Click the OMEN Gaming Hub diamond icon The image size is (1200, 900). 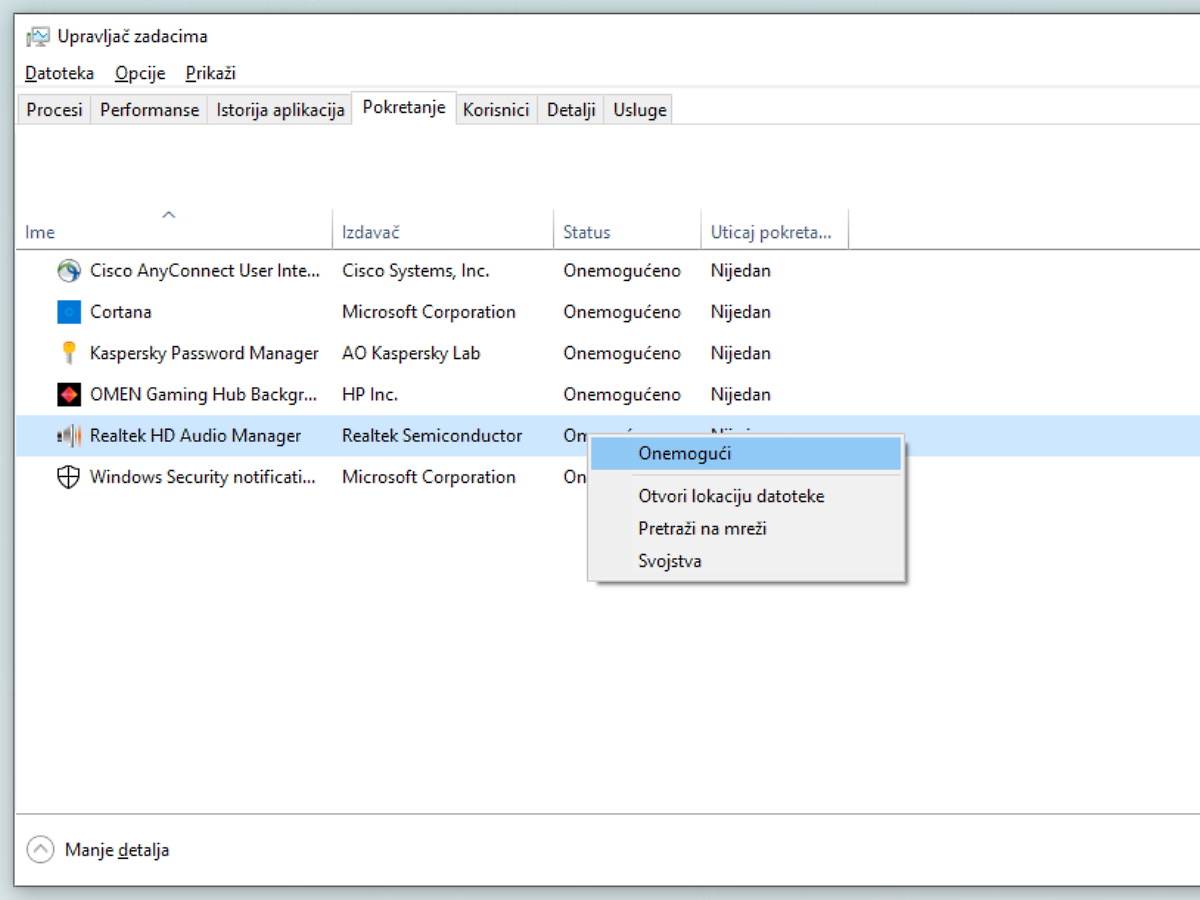click(67, 394)
